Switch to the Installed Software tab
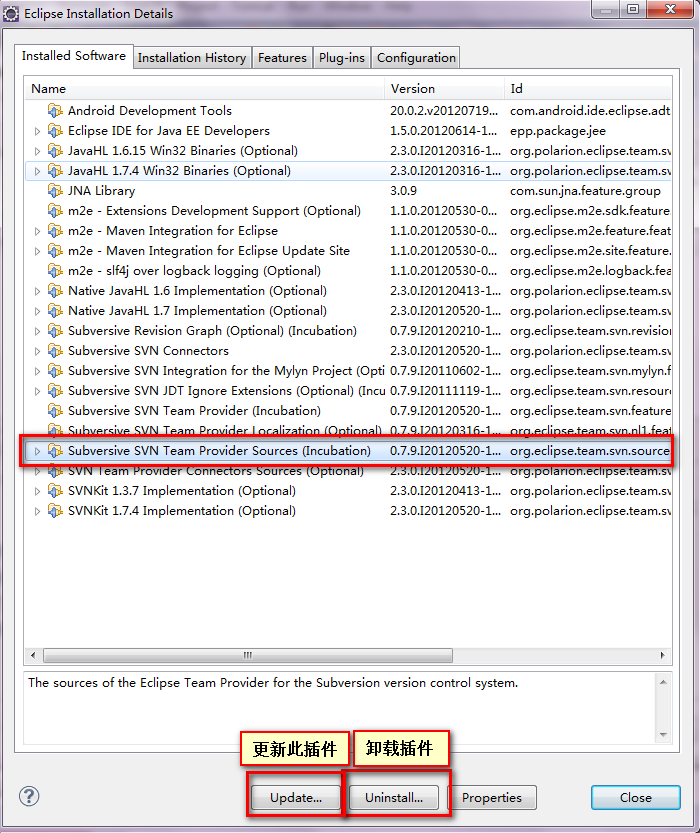This screenshot has height=833, width=700. click(74, 56)
